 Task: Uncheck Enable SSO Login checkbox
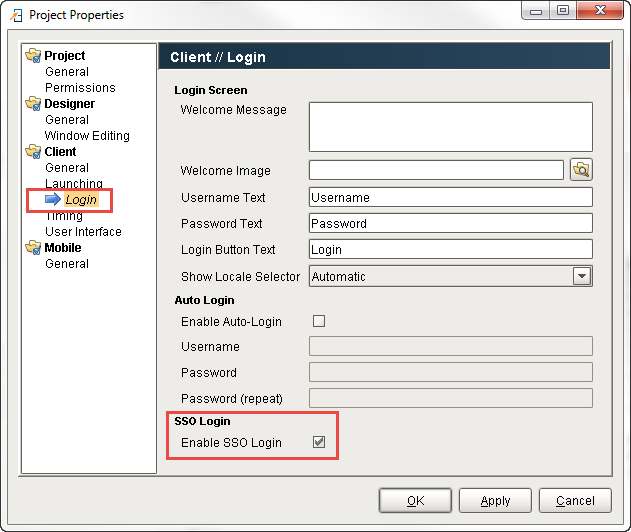tap(319, 442)
